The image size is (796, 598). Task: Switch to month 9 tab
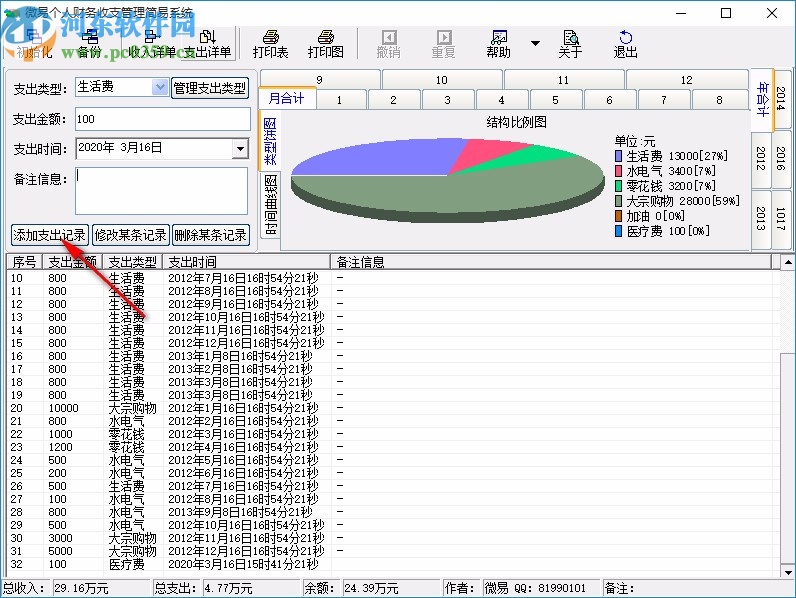click(x=319, y=80)
